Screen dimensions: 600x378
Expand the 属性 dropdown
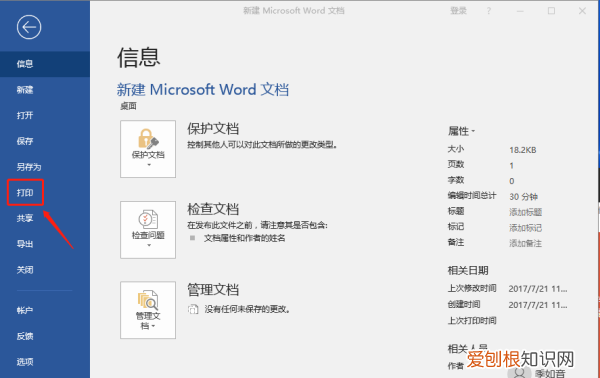[x=461, y=131]
